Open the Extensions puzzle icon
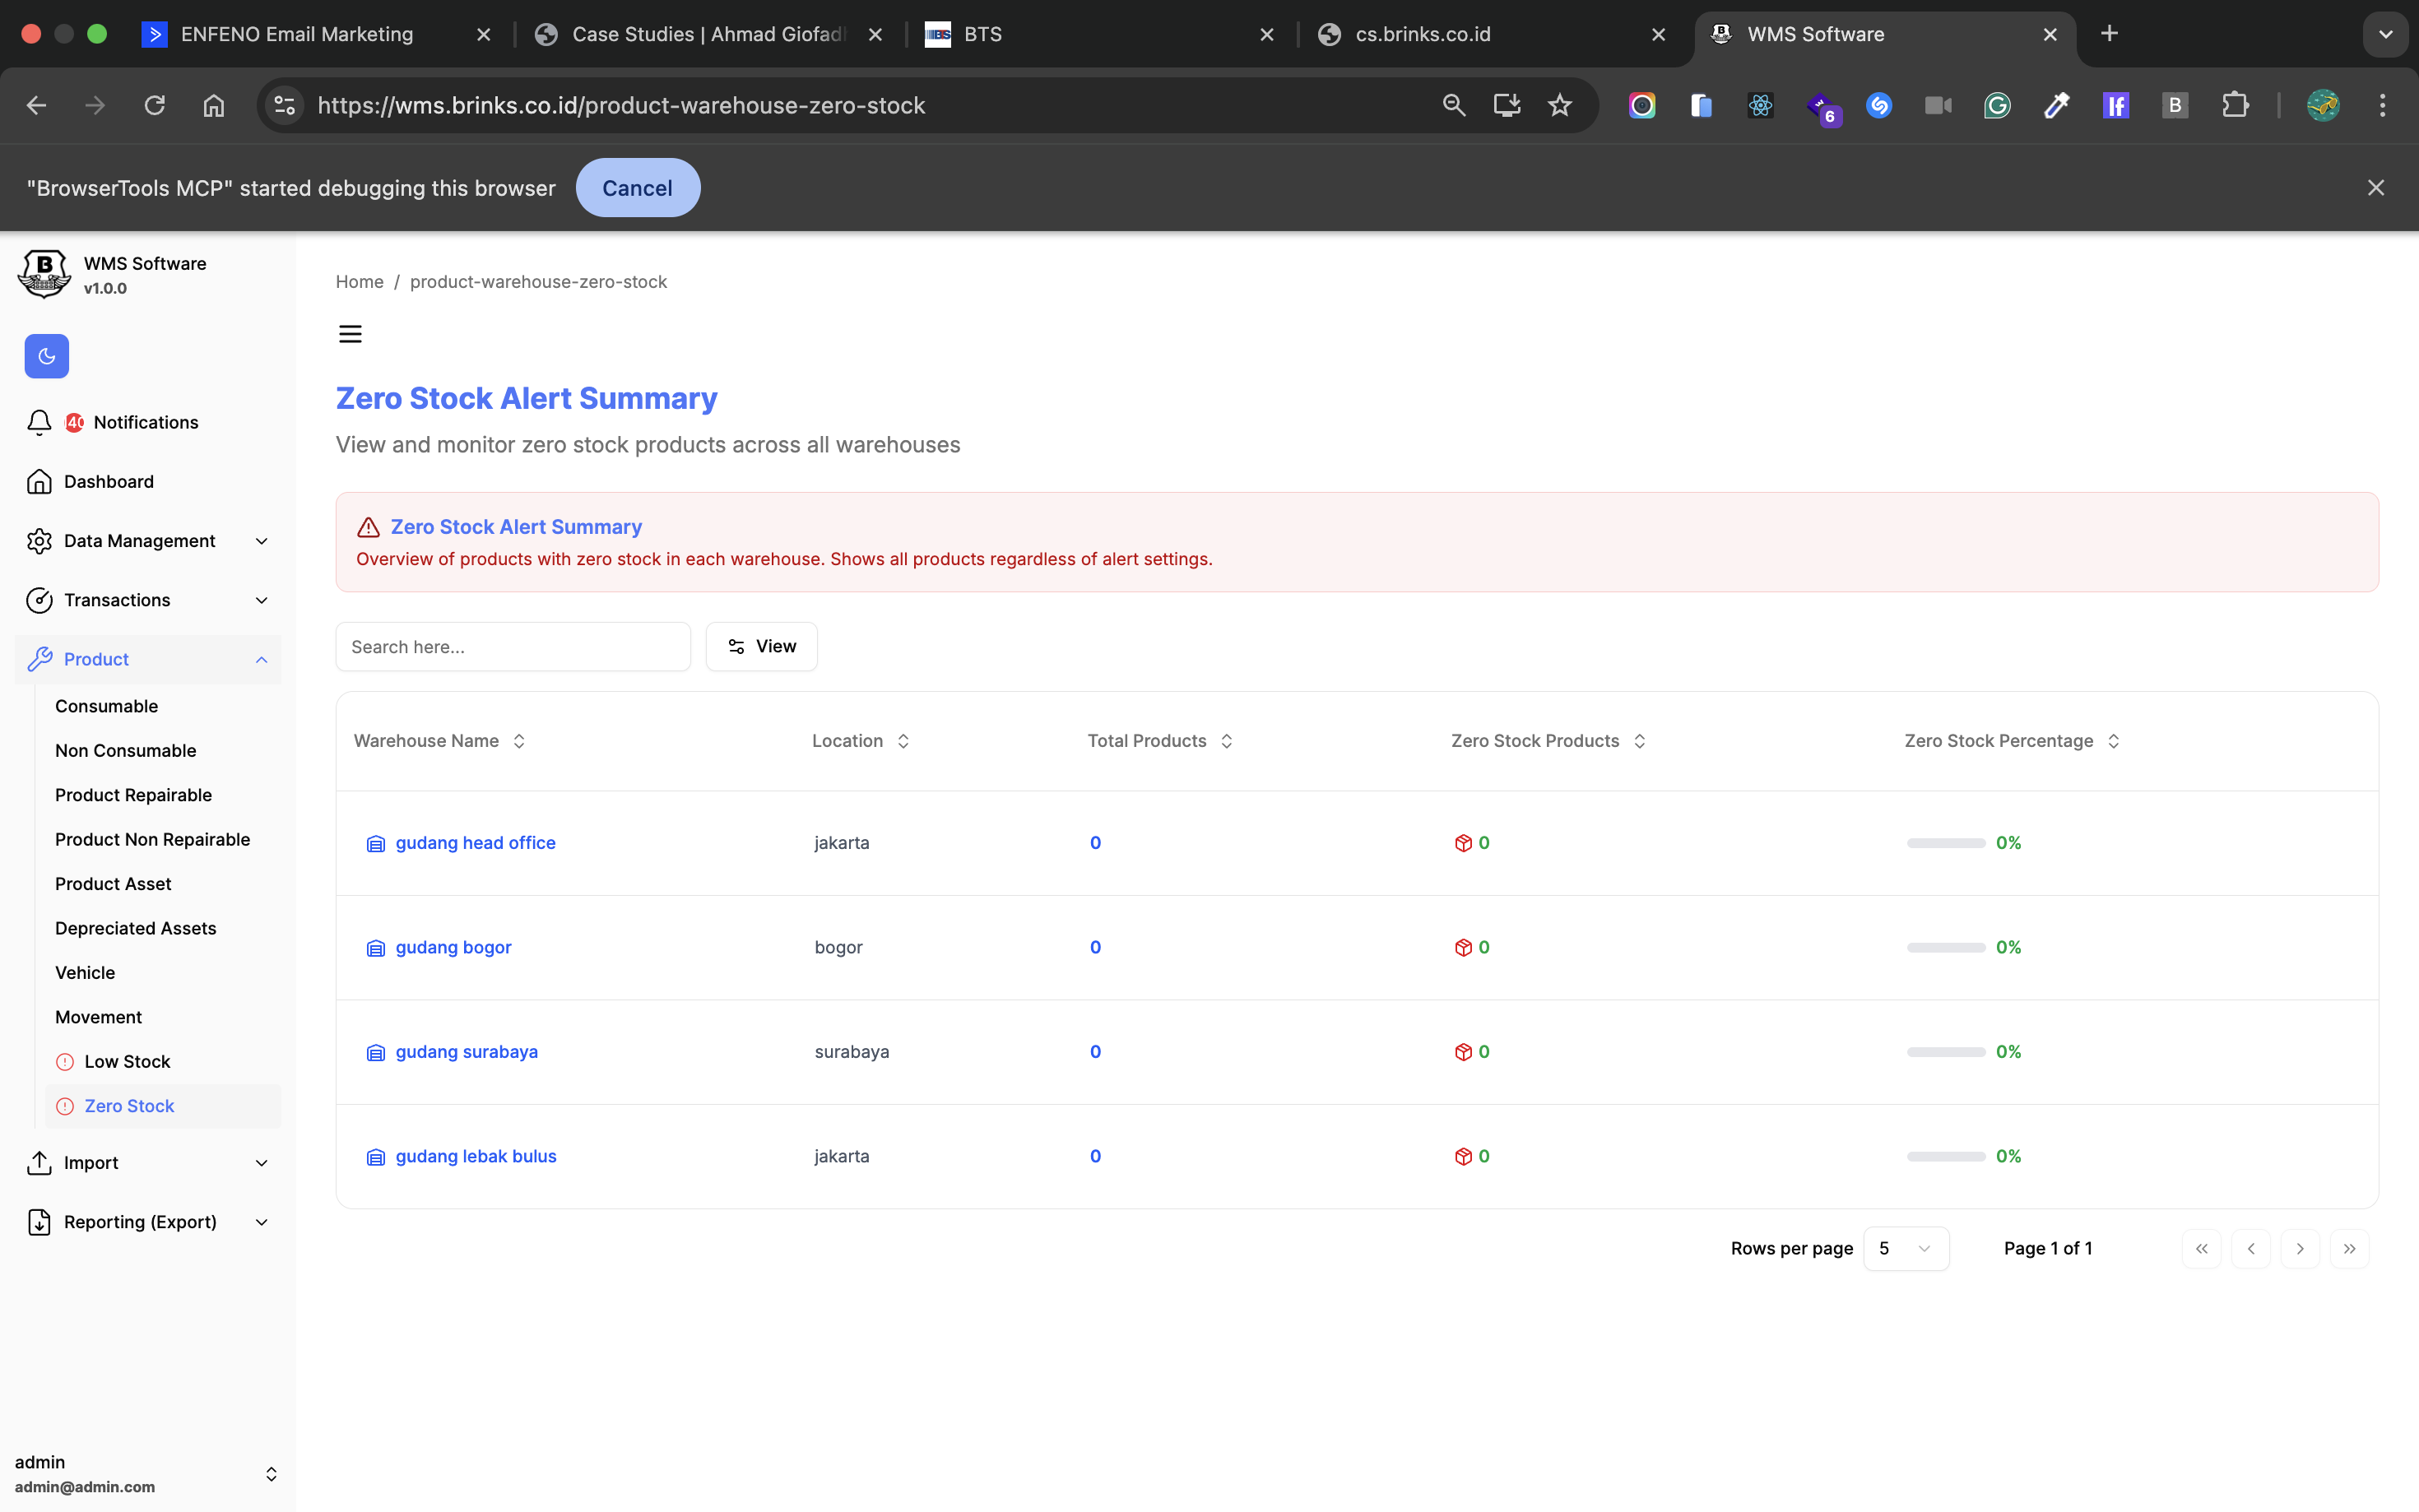The image size is (2419, 1512). coord(2235,105)
